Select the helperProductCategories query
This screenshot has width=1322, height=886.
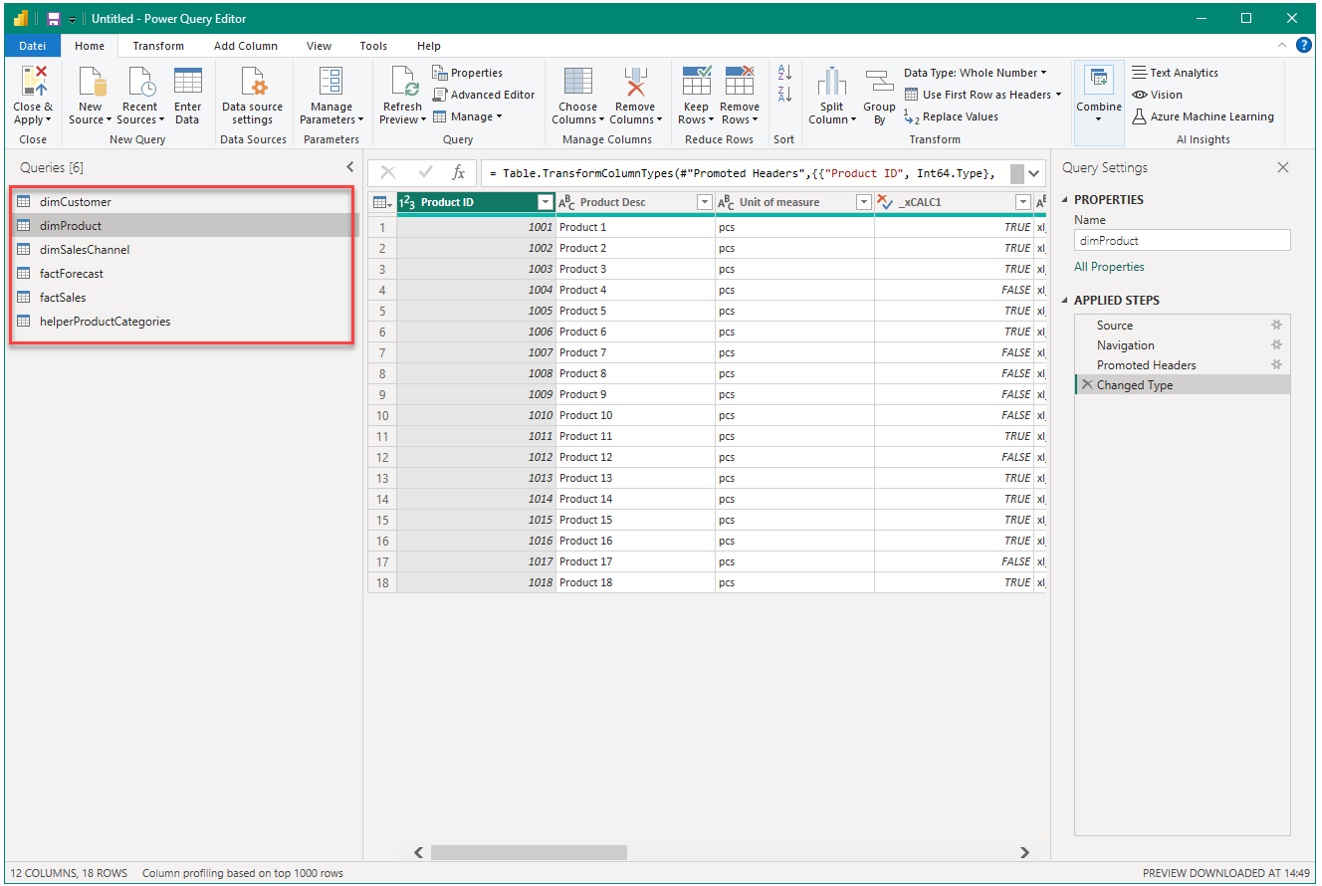tap(185, 321)
